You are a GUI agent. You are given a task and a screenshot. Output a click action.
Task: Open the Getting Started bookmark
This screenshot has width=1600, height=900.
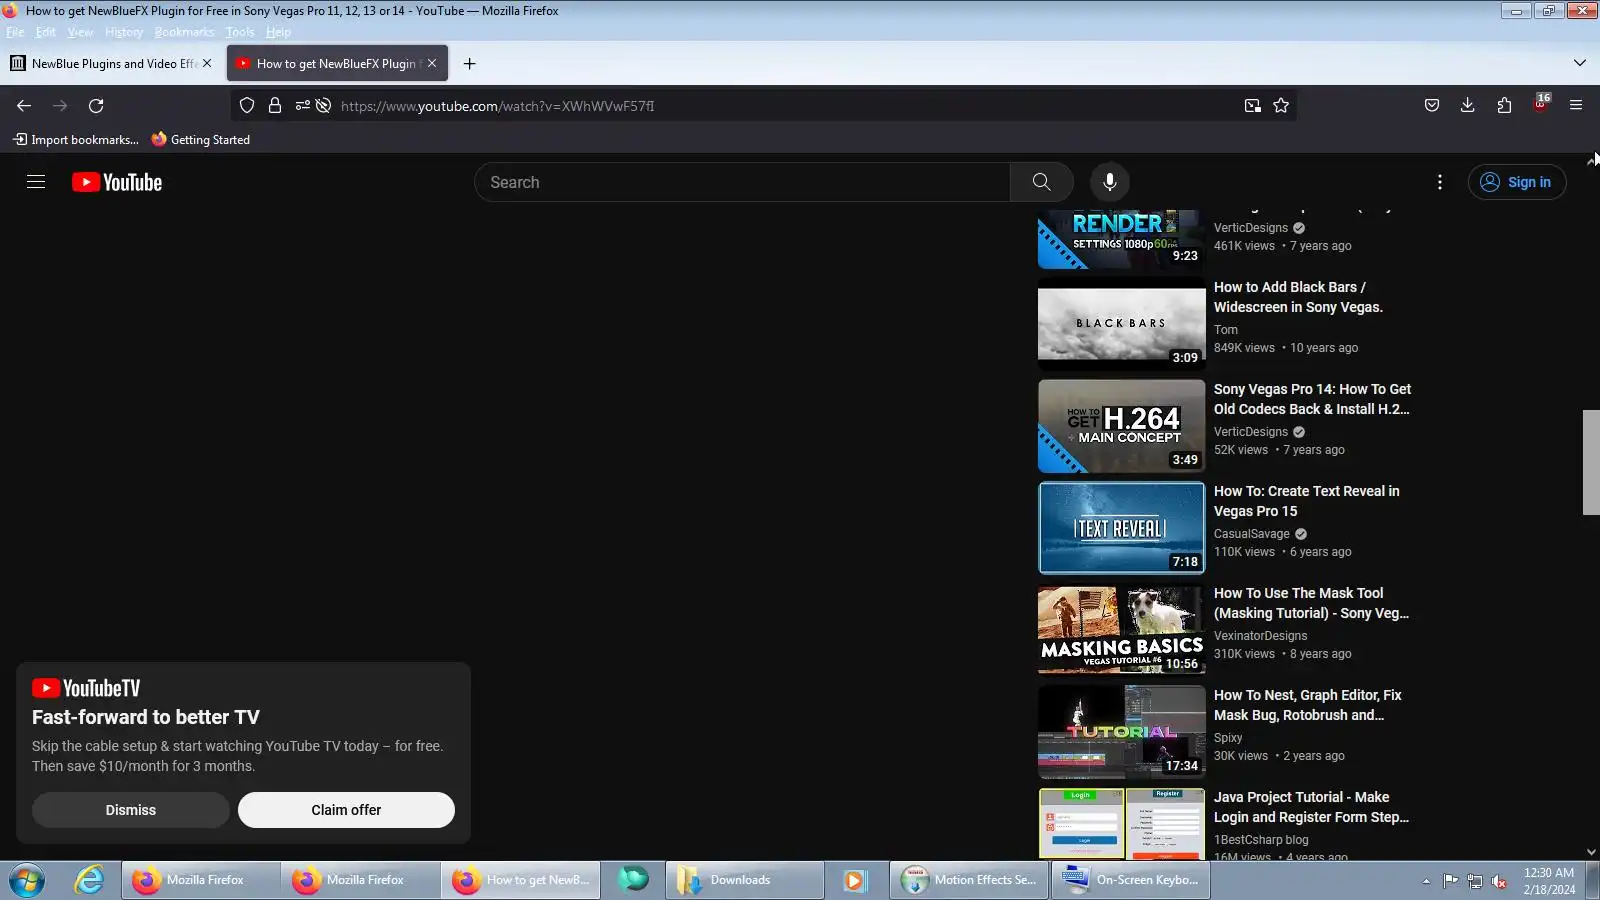click(201, 140)
